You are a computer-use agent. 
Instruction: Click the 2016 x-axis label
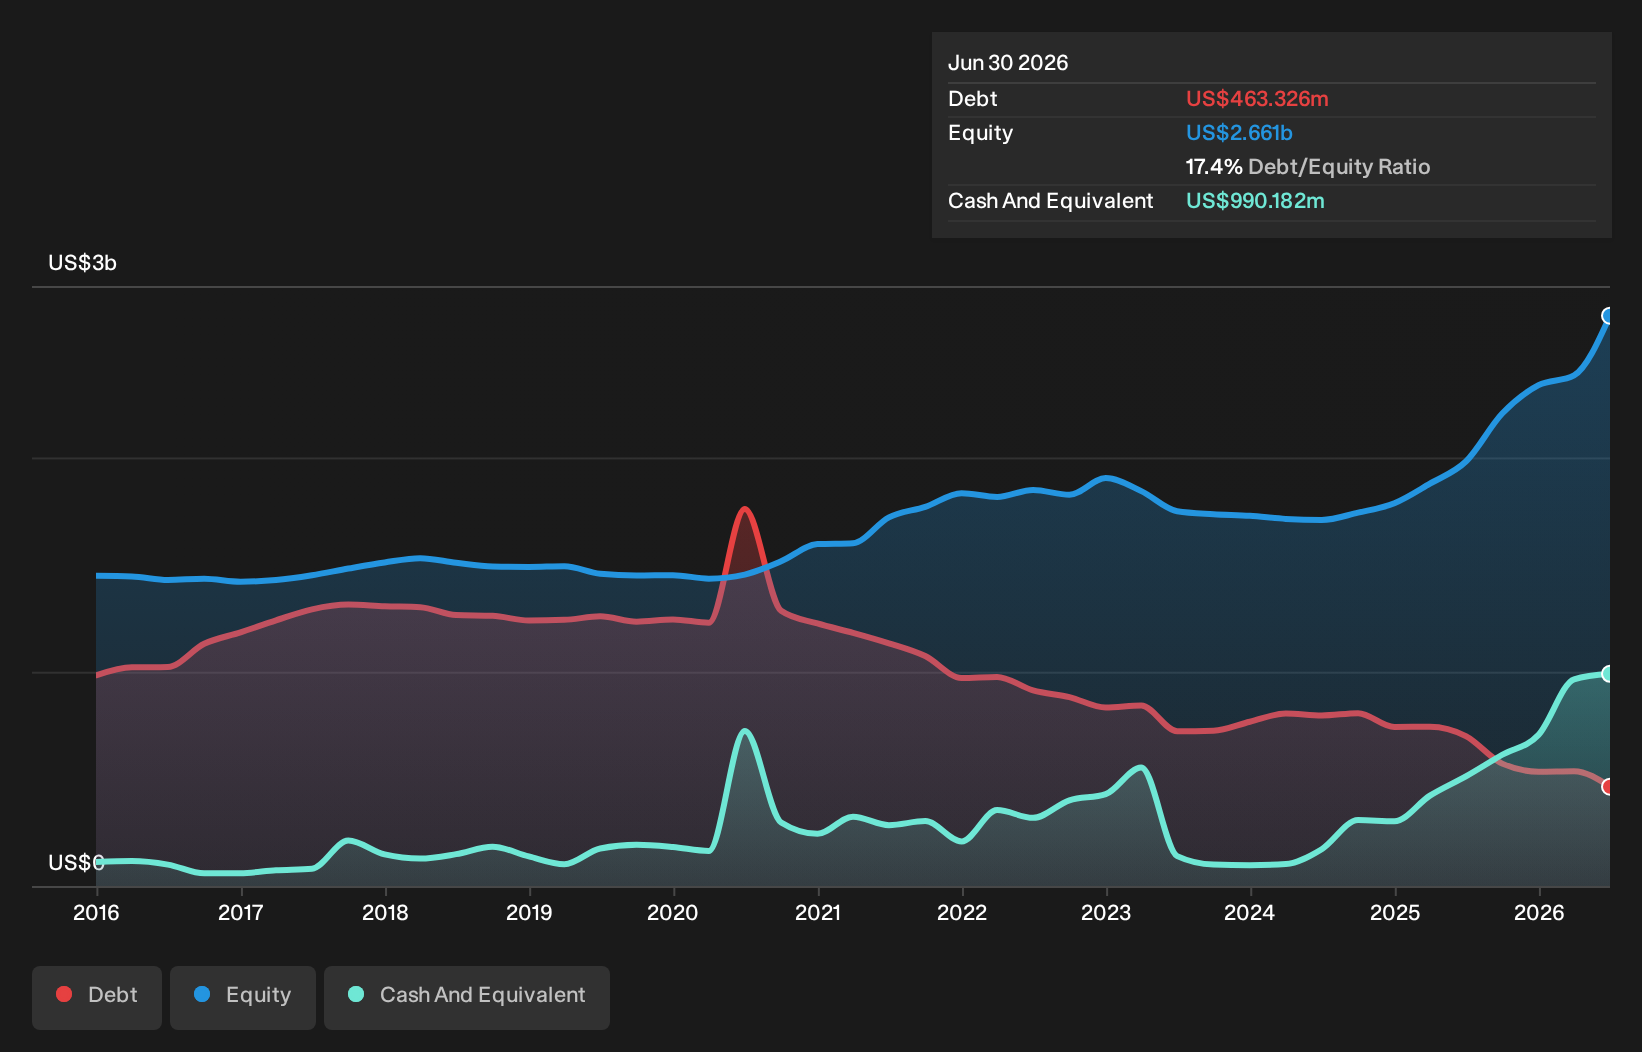[x=96, y=913]
